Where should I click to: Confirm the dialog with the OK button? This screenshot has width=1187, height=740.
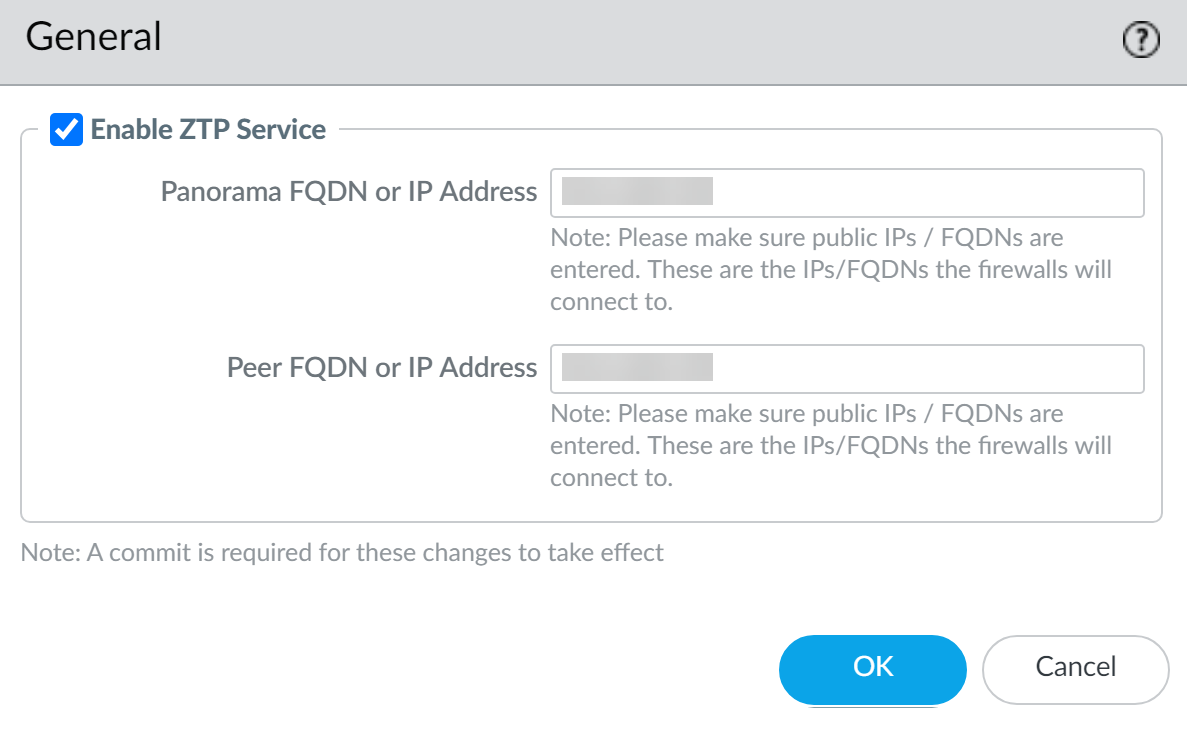point(872,668)
